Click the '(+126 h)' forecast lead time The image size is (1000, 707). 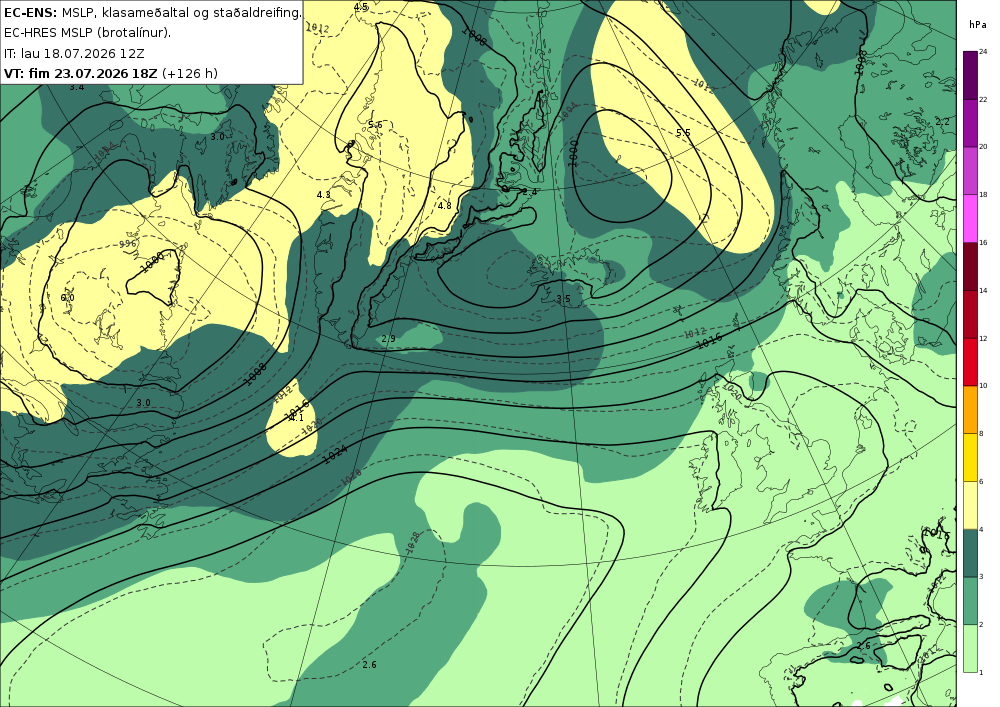coord(190,73)
